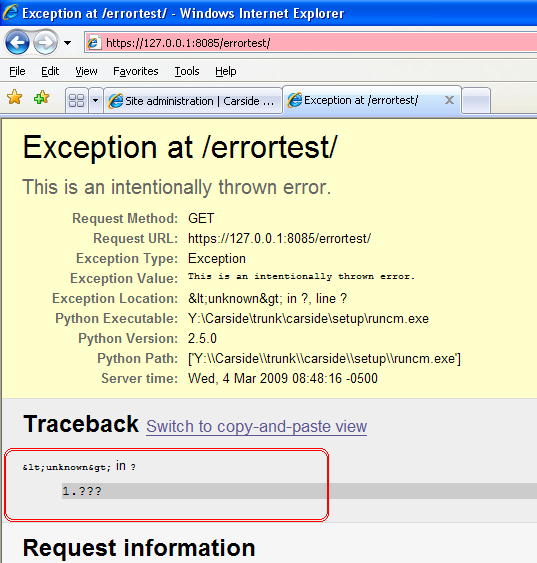537x563 pixels.
Task: Click the Request URL value https://127.0.0.1:8085/errortest/
Action: (279, 238)
